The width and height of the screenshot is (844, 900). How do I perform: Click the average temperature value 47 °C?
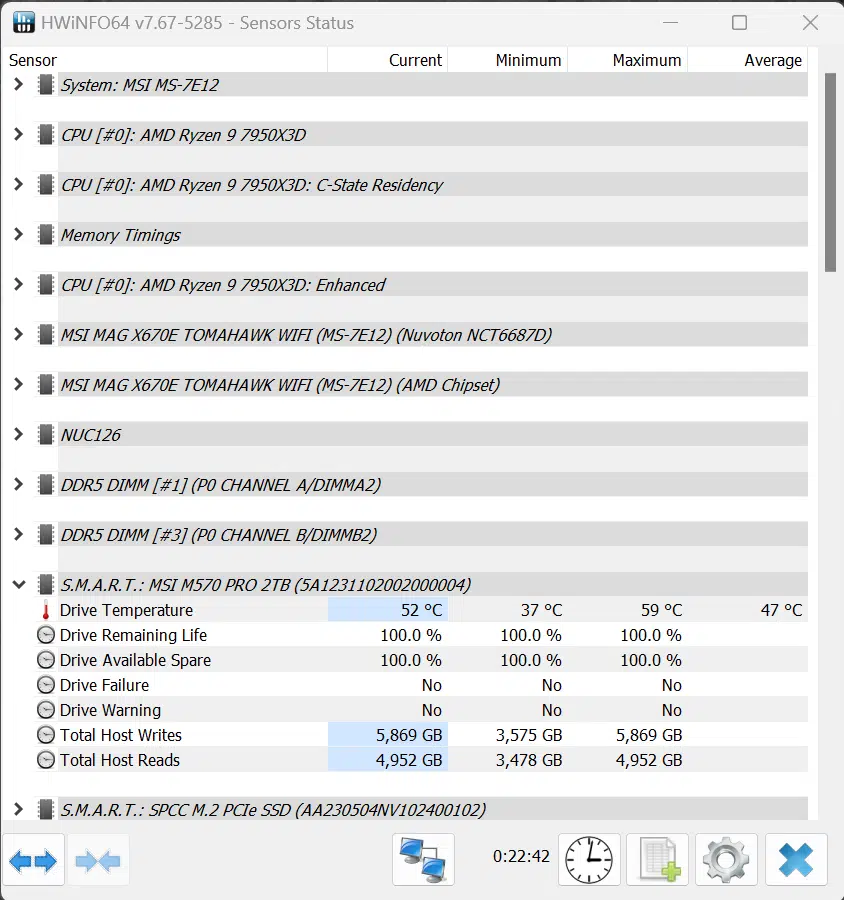[781, 610]
